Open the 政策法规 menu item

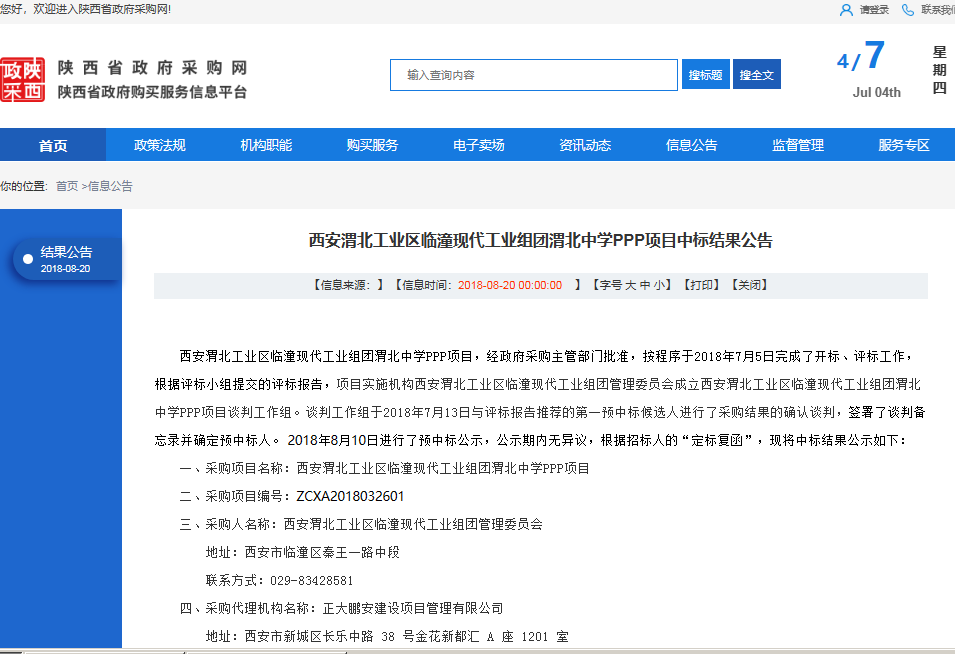click(x=160, y=145)
